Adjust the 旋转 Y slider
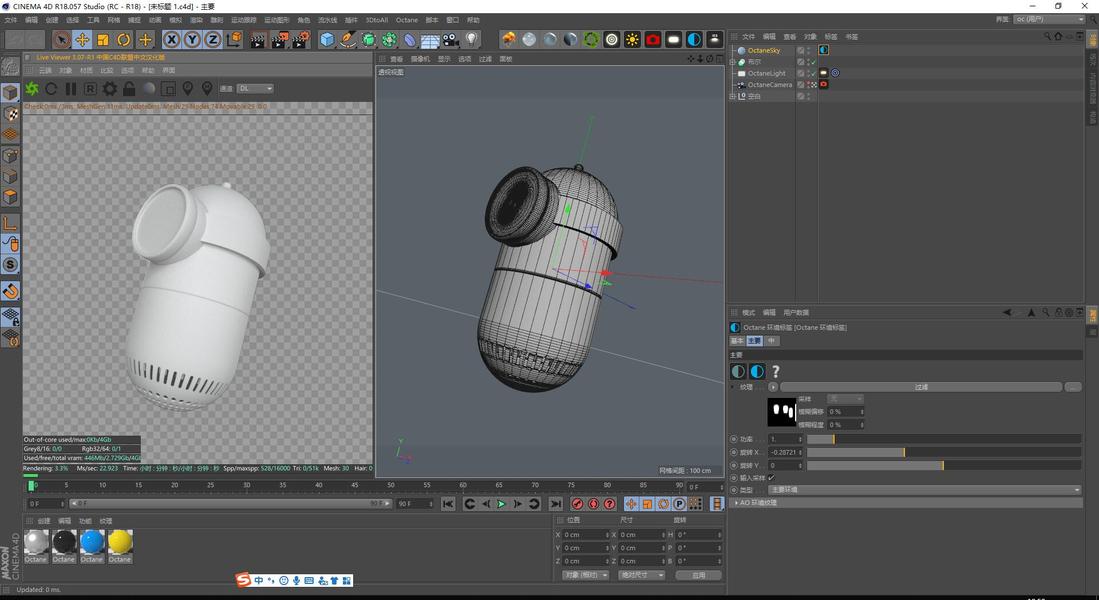Screen dimensions: 1099x600 click(943, 465)
